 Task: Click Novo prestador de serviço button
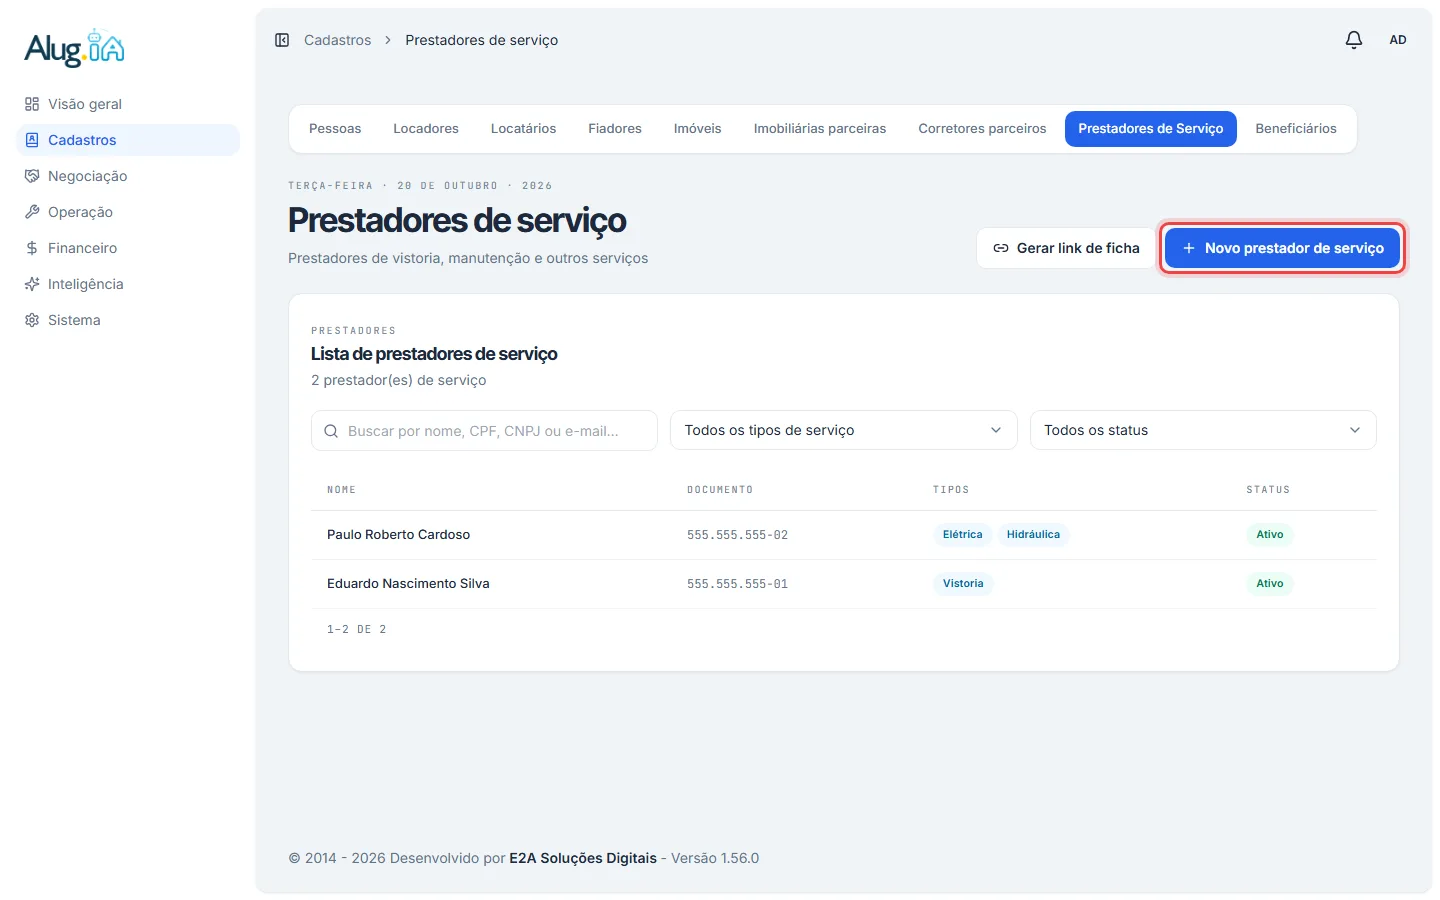pos(1283,248)
